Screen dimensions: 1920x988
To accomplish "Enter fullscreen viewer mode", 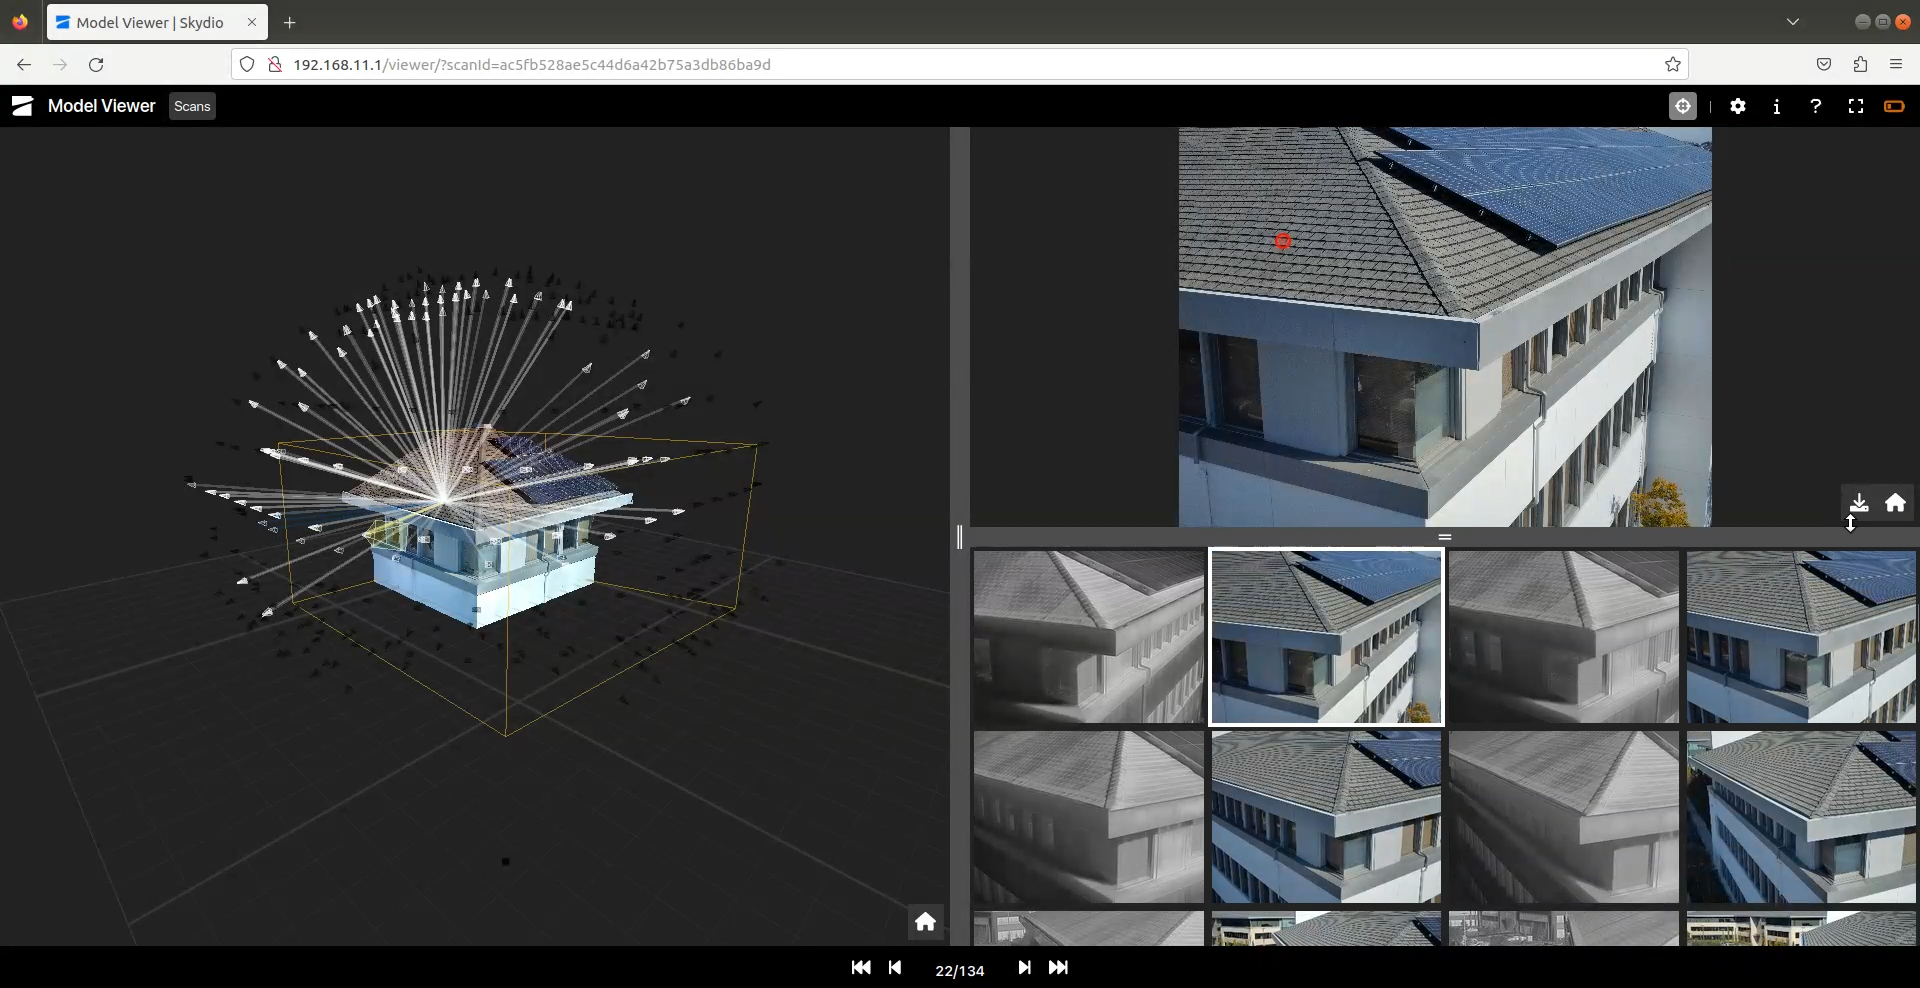I will (x=1856, y=106).
